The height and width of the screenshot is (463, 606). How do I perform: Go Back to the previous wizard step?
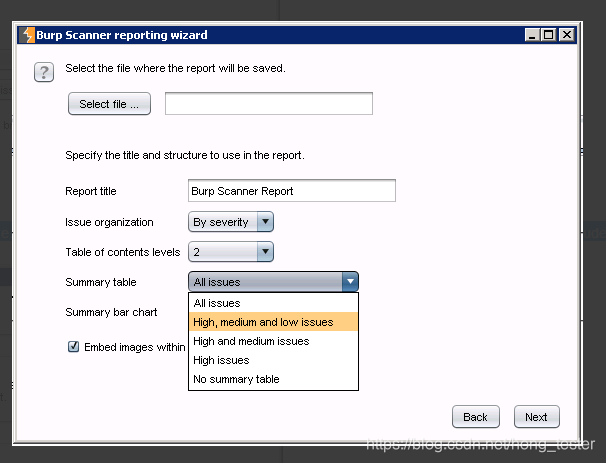tap(475, 417)
